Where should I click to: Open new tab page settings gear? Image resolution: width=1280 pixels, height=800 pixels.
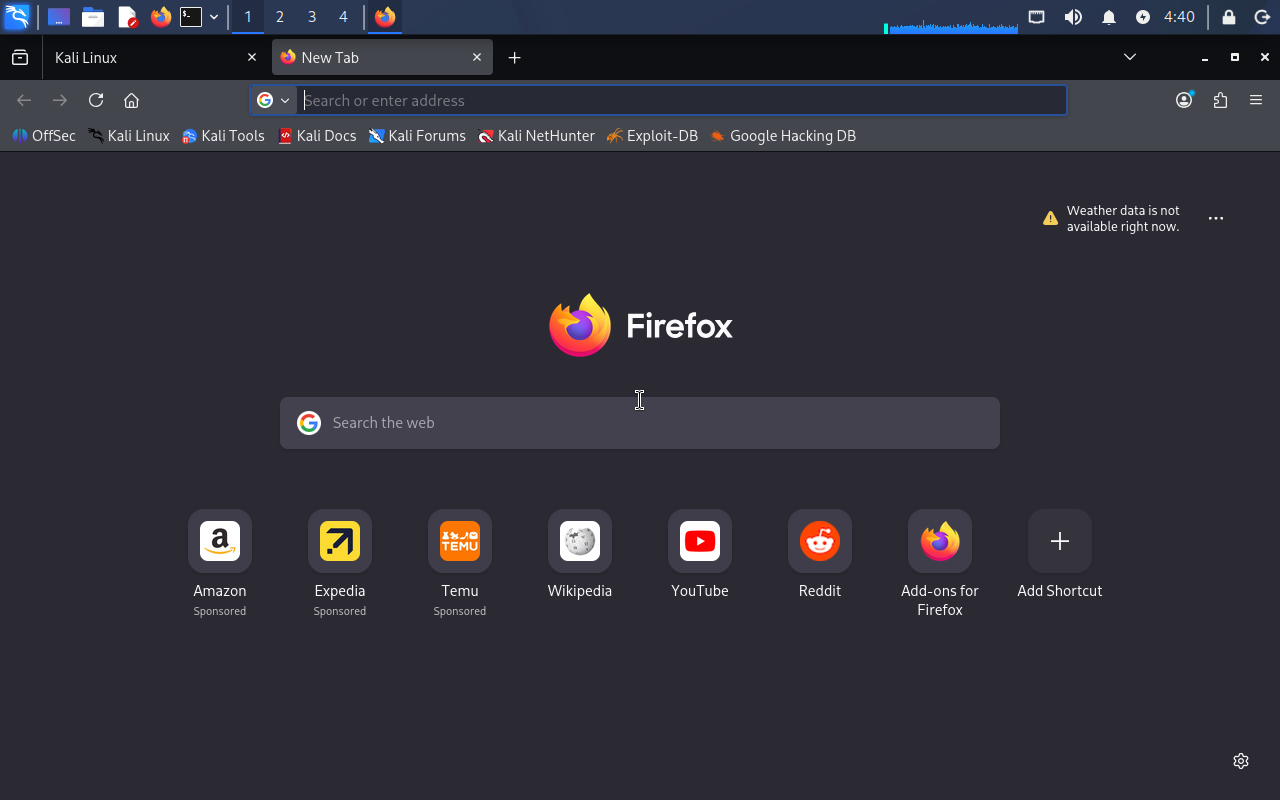coord(1241,761)
